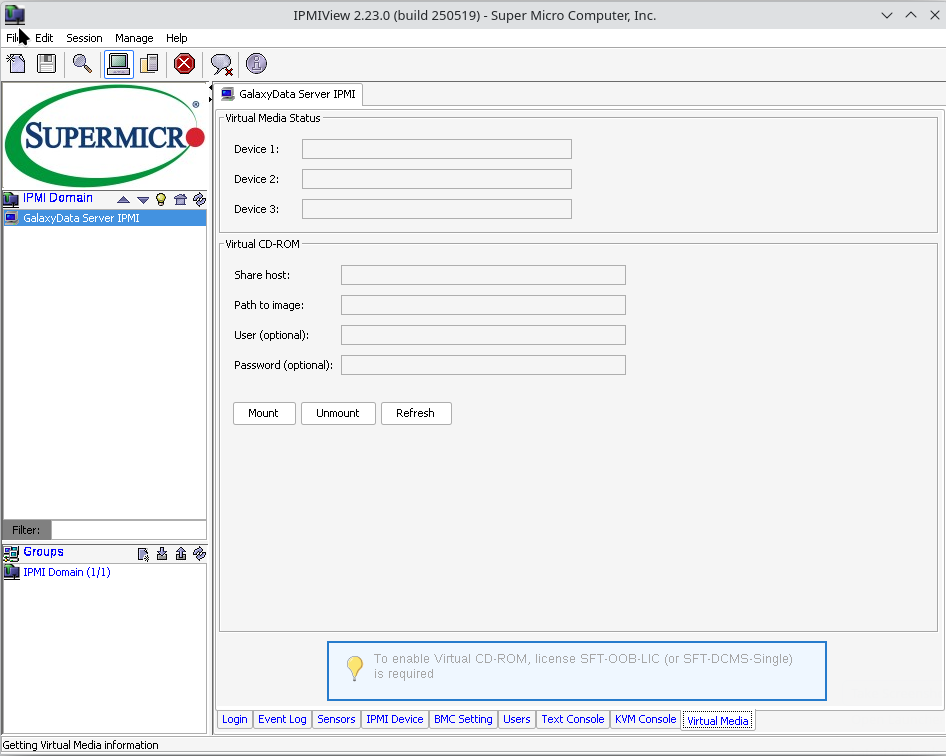
Task: Switch to the Users tab
Action: (516, 719)
